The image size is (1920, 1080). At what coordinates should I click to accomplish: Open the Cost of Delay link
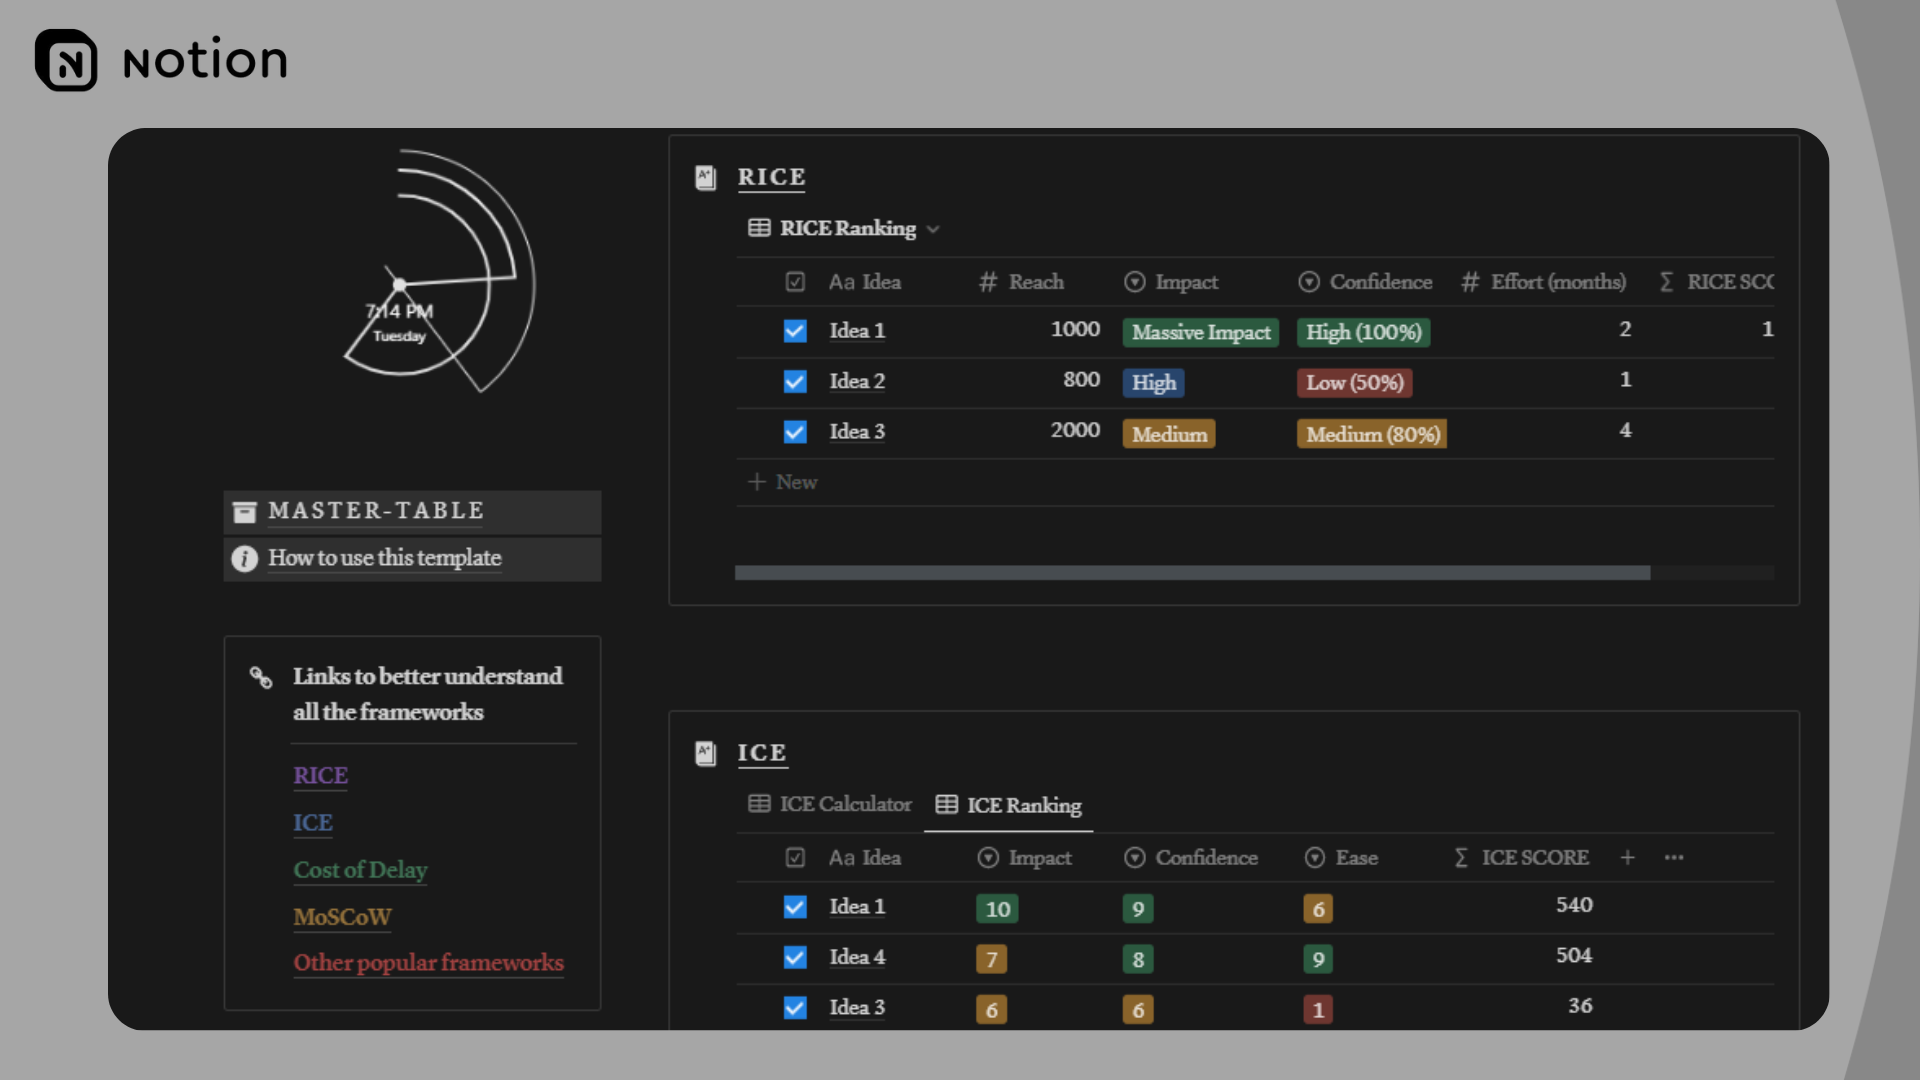pyautogui.click(x=360, y=870)
